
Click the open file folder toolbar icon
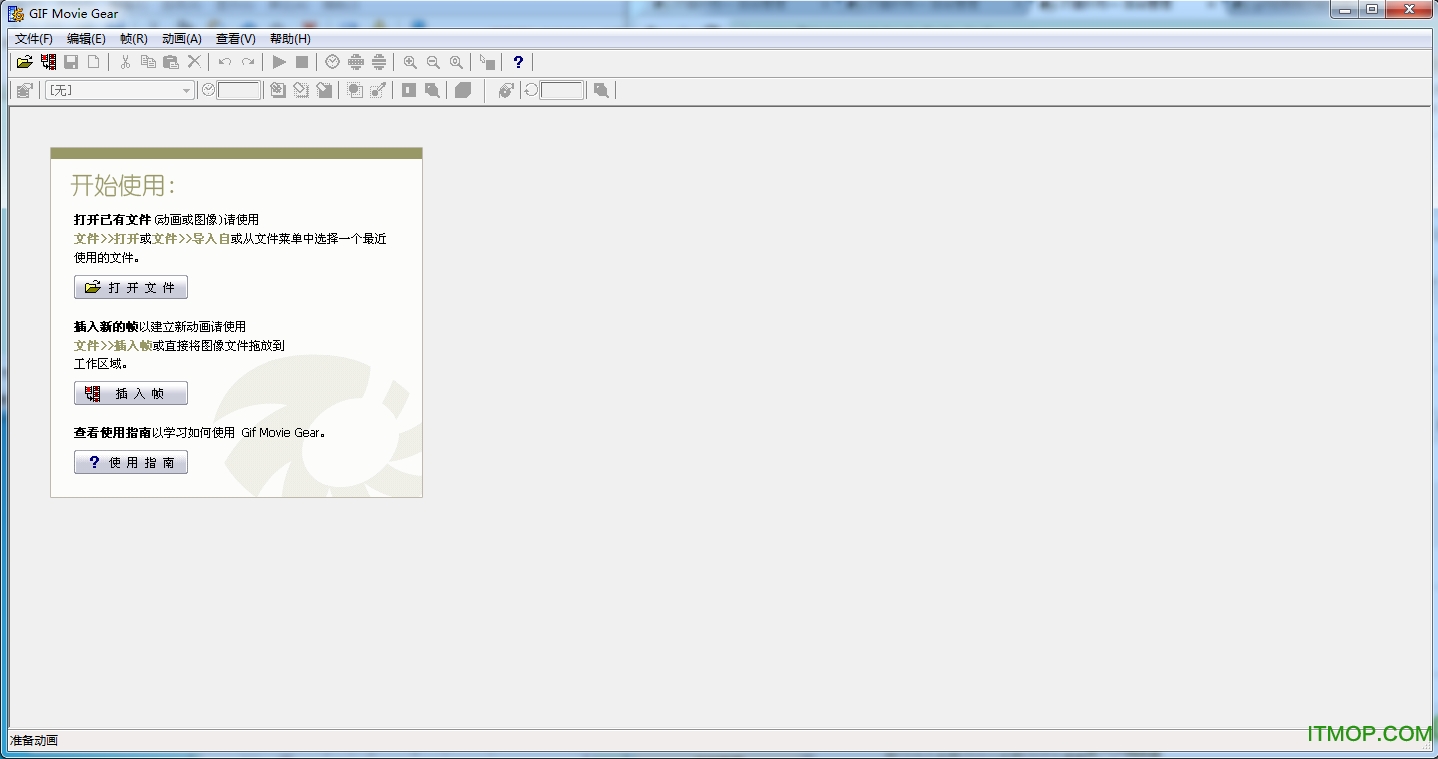pyautogui.click(x=25, y=62)
